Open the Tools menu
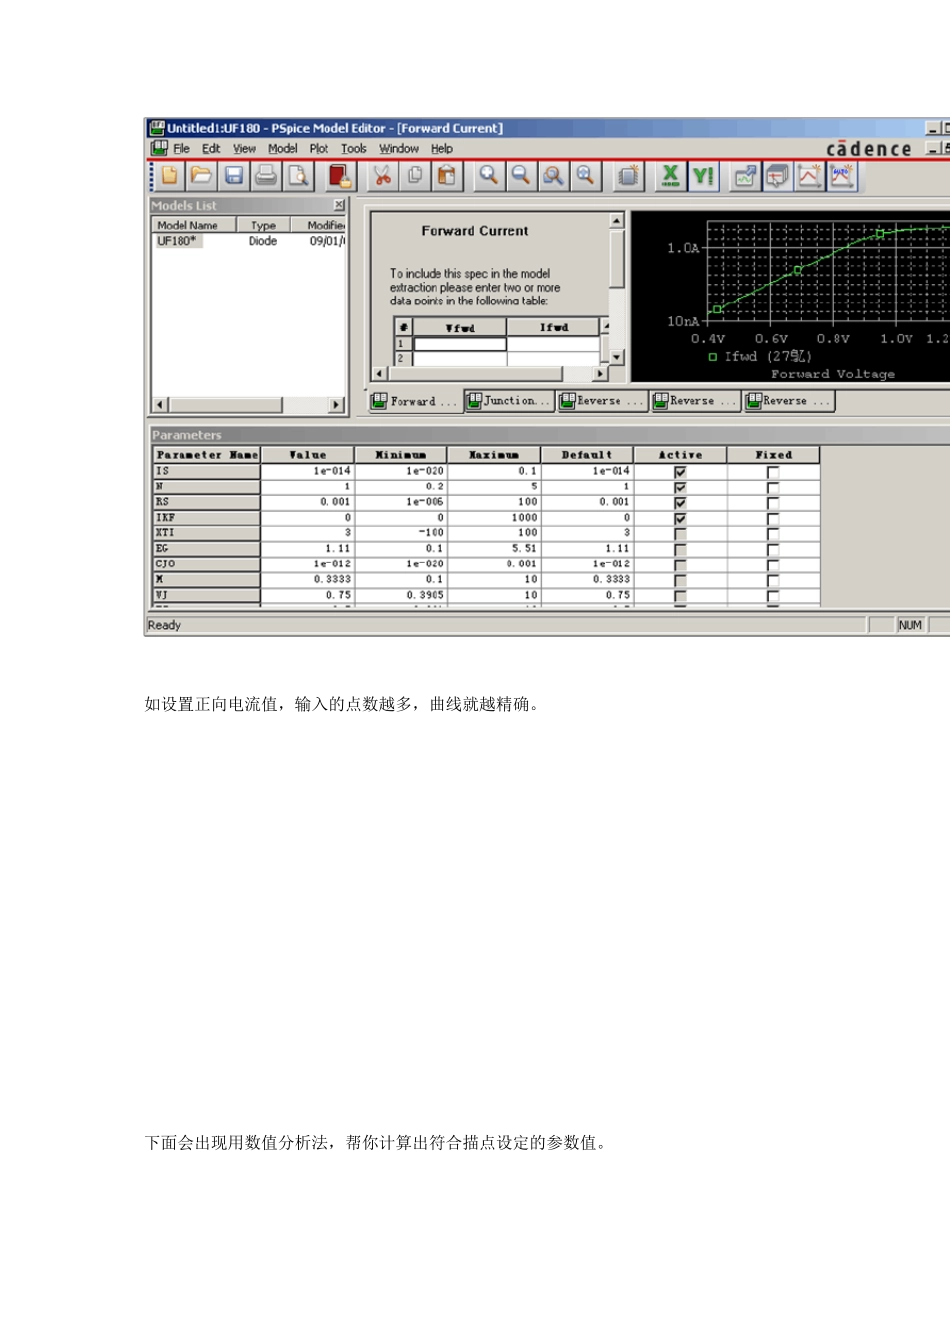The image size is (950, 1344). coord(353,148)
